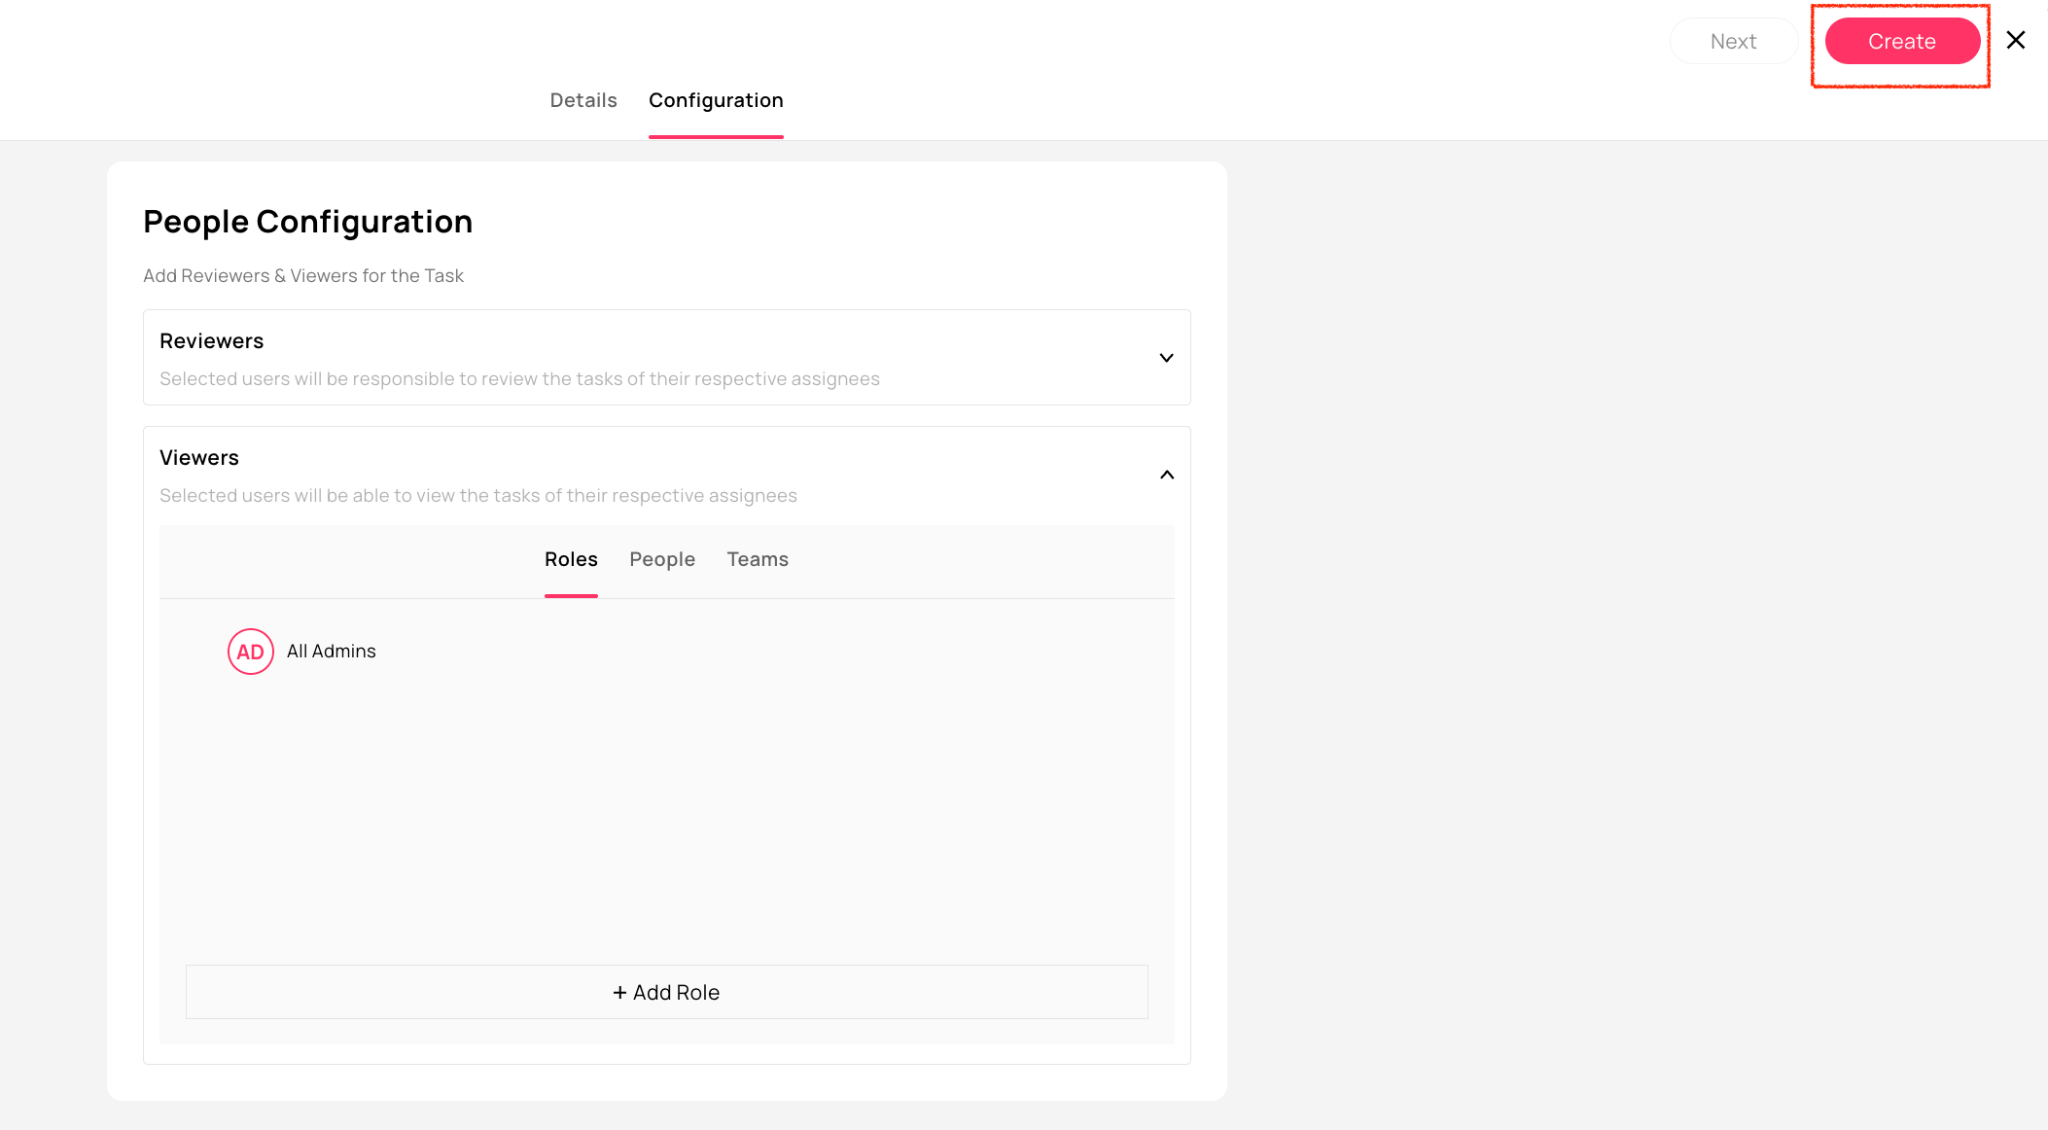This screenshot has width=2048, height=1130.
Task: Click the plus icon on Add Role
Action: (619, 992)
